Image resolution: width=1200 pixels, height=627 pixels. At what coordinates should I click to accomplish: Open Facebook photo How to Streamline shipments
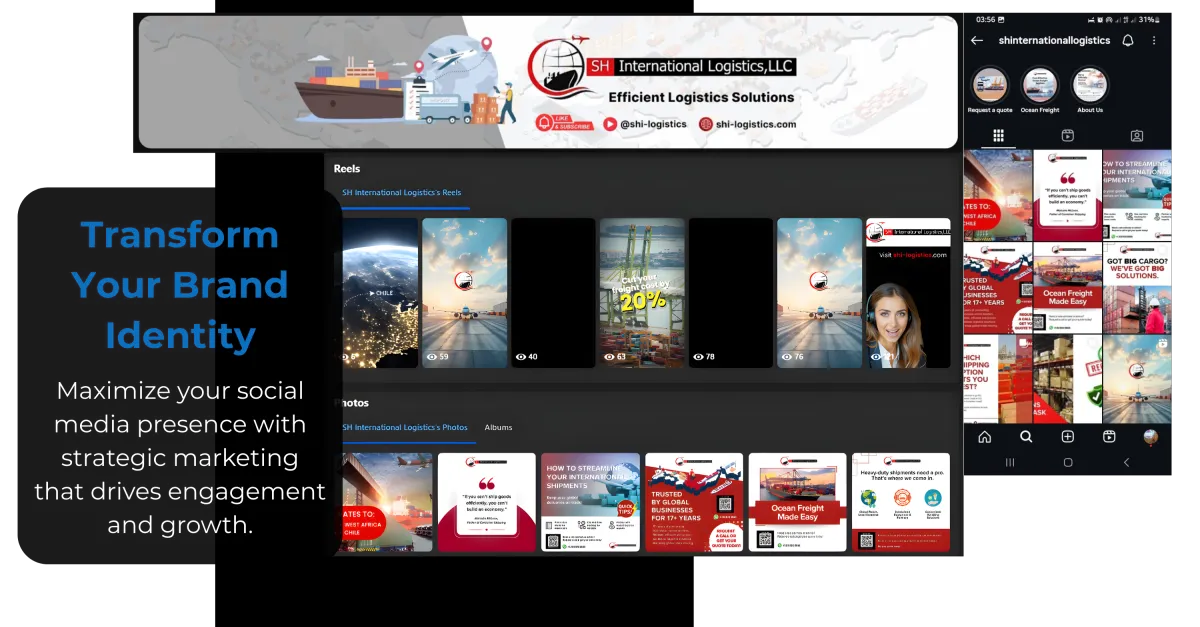(590, 502)
